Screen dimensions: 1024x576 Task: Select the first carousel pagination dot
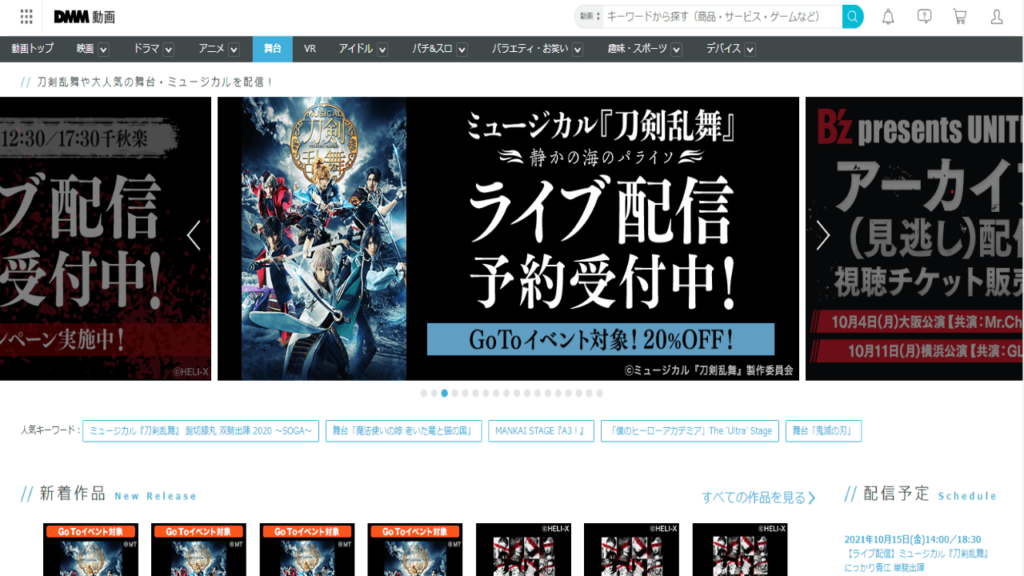click(x=424, y=393)
